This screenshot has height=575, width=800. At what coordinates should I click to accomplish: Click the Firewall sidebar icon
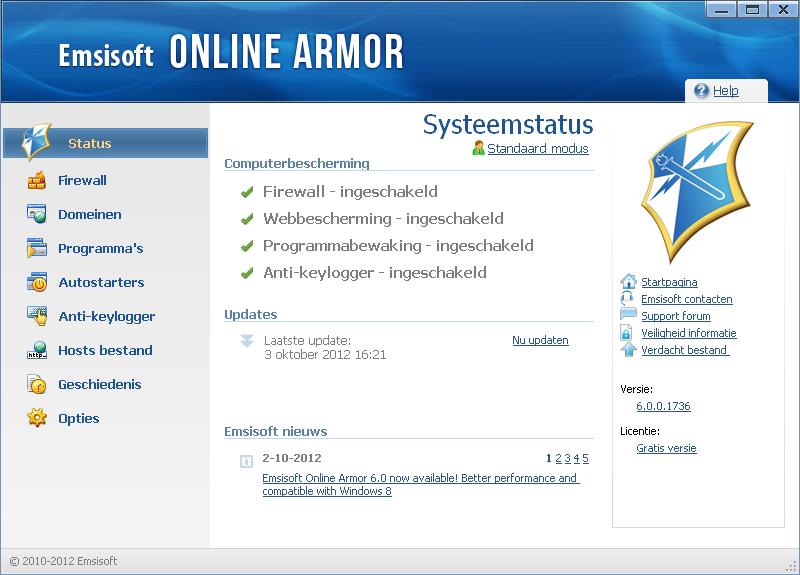point(37,181)
